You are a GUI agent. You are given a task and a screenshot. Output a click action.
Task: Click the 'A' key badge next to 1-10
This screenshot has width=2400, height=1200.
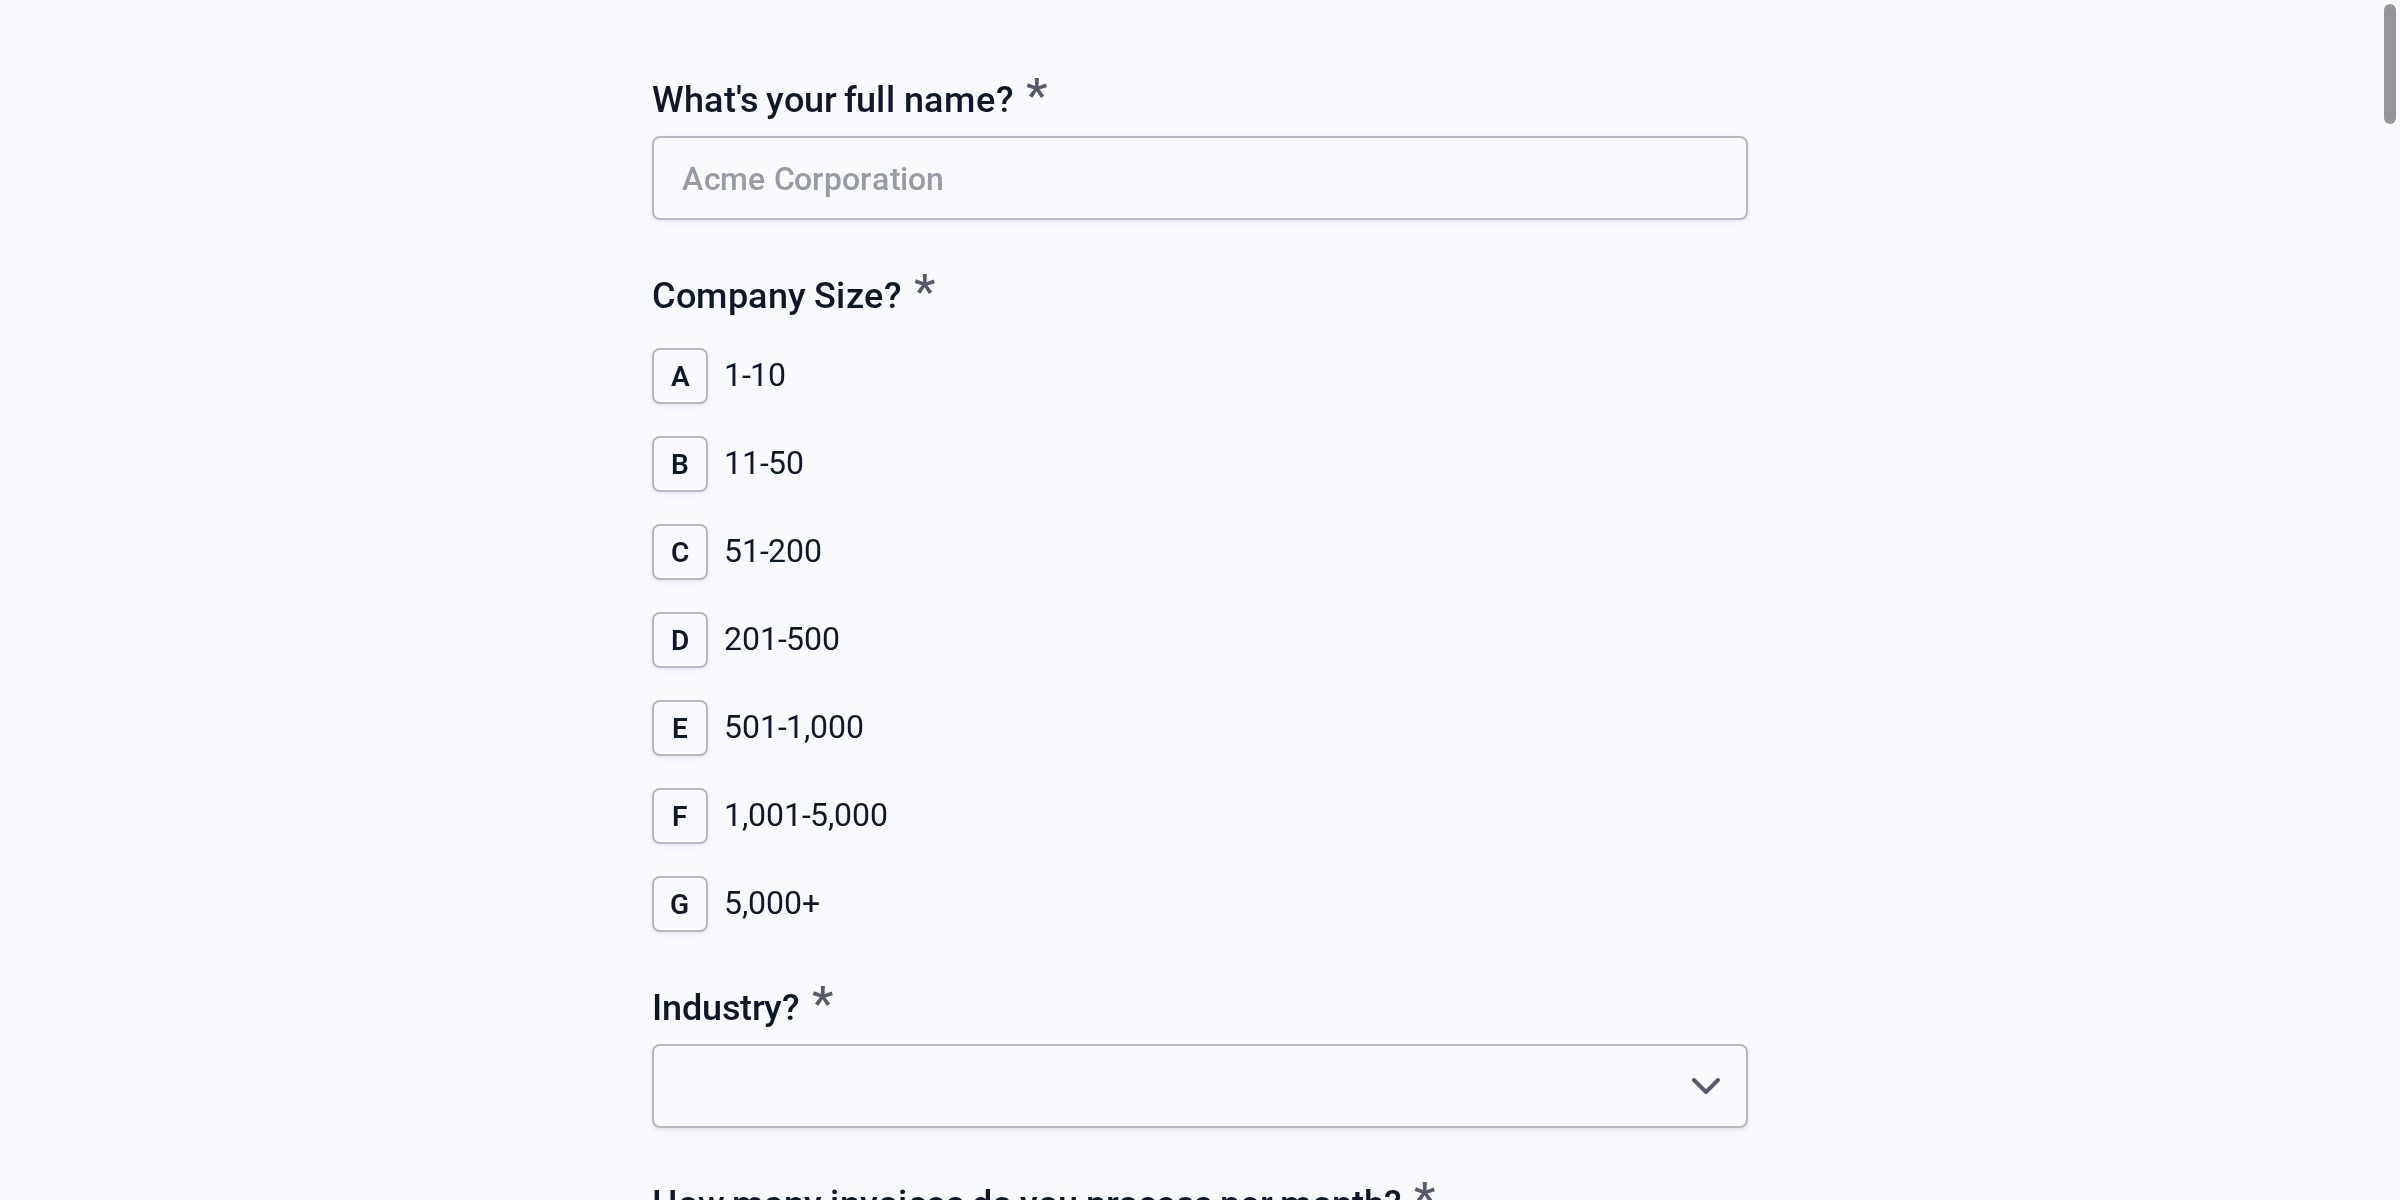679,376
